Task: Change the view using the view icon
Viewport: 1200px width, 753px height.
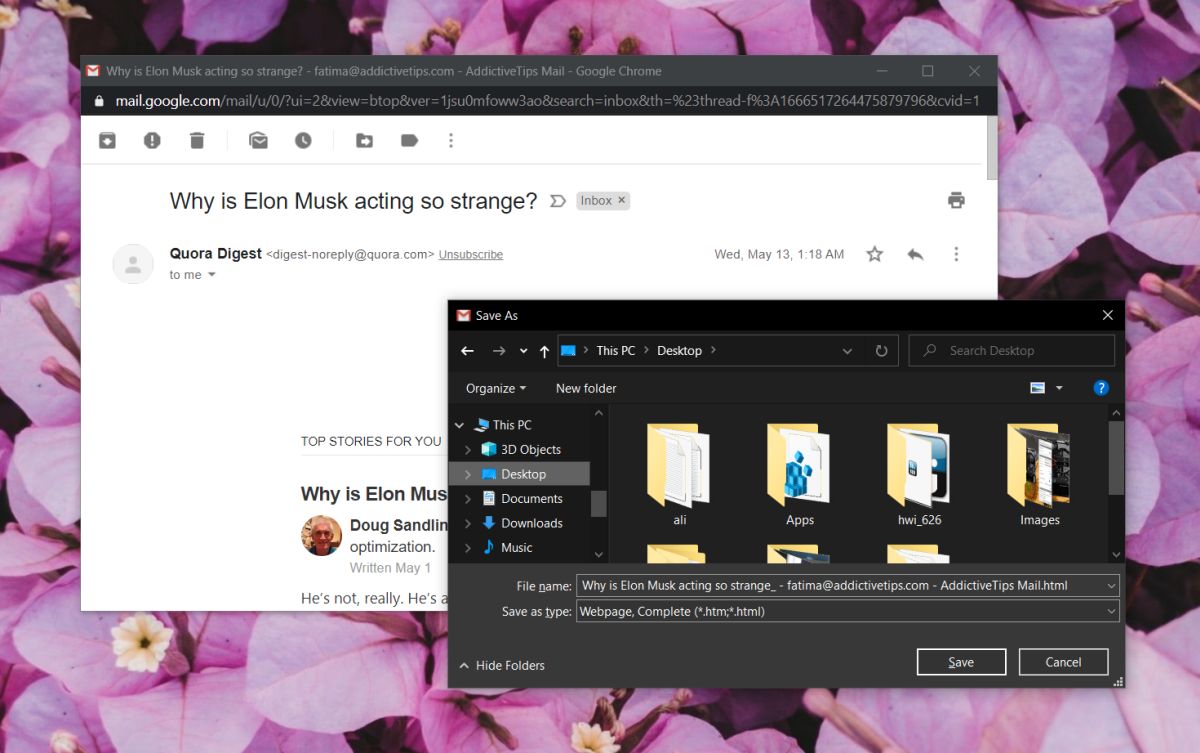Action: 1038,388
